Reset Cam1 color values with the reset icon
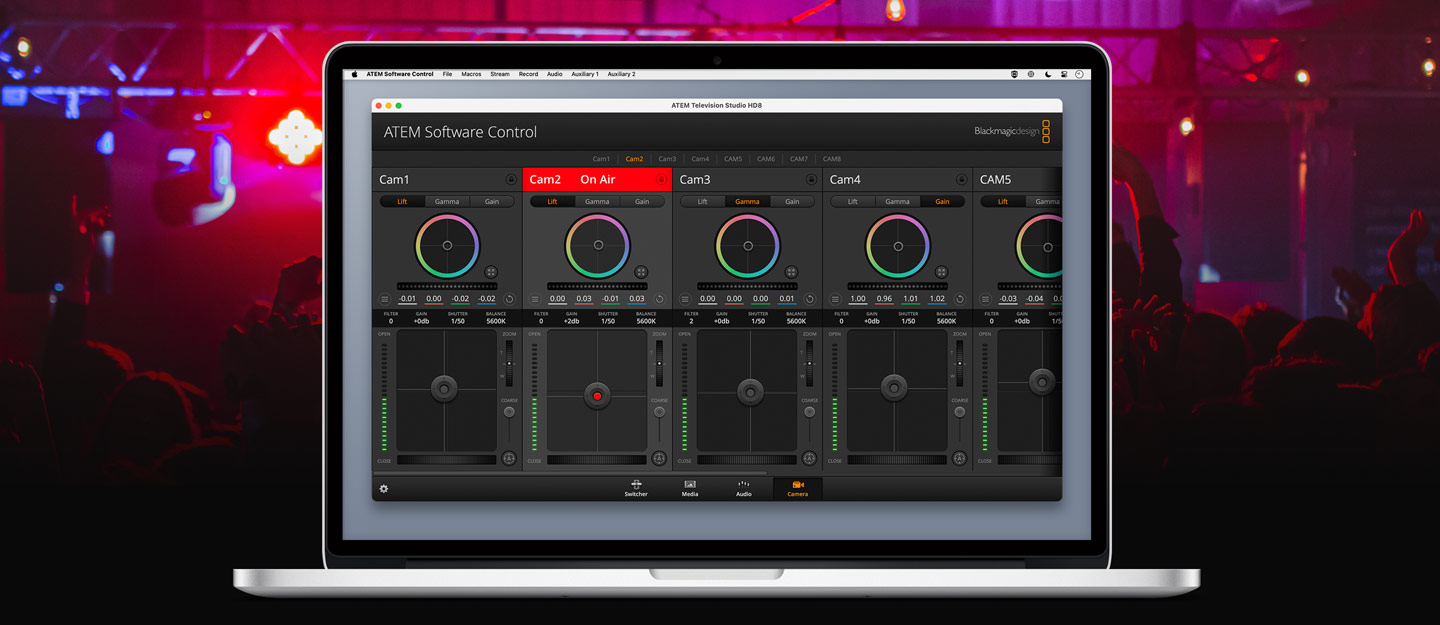The height and width of the screenshot is (625, 1440). [x=509, y=299]
